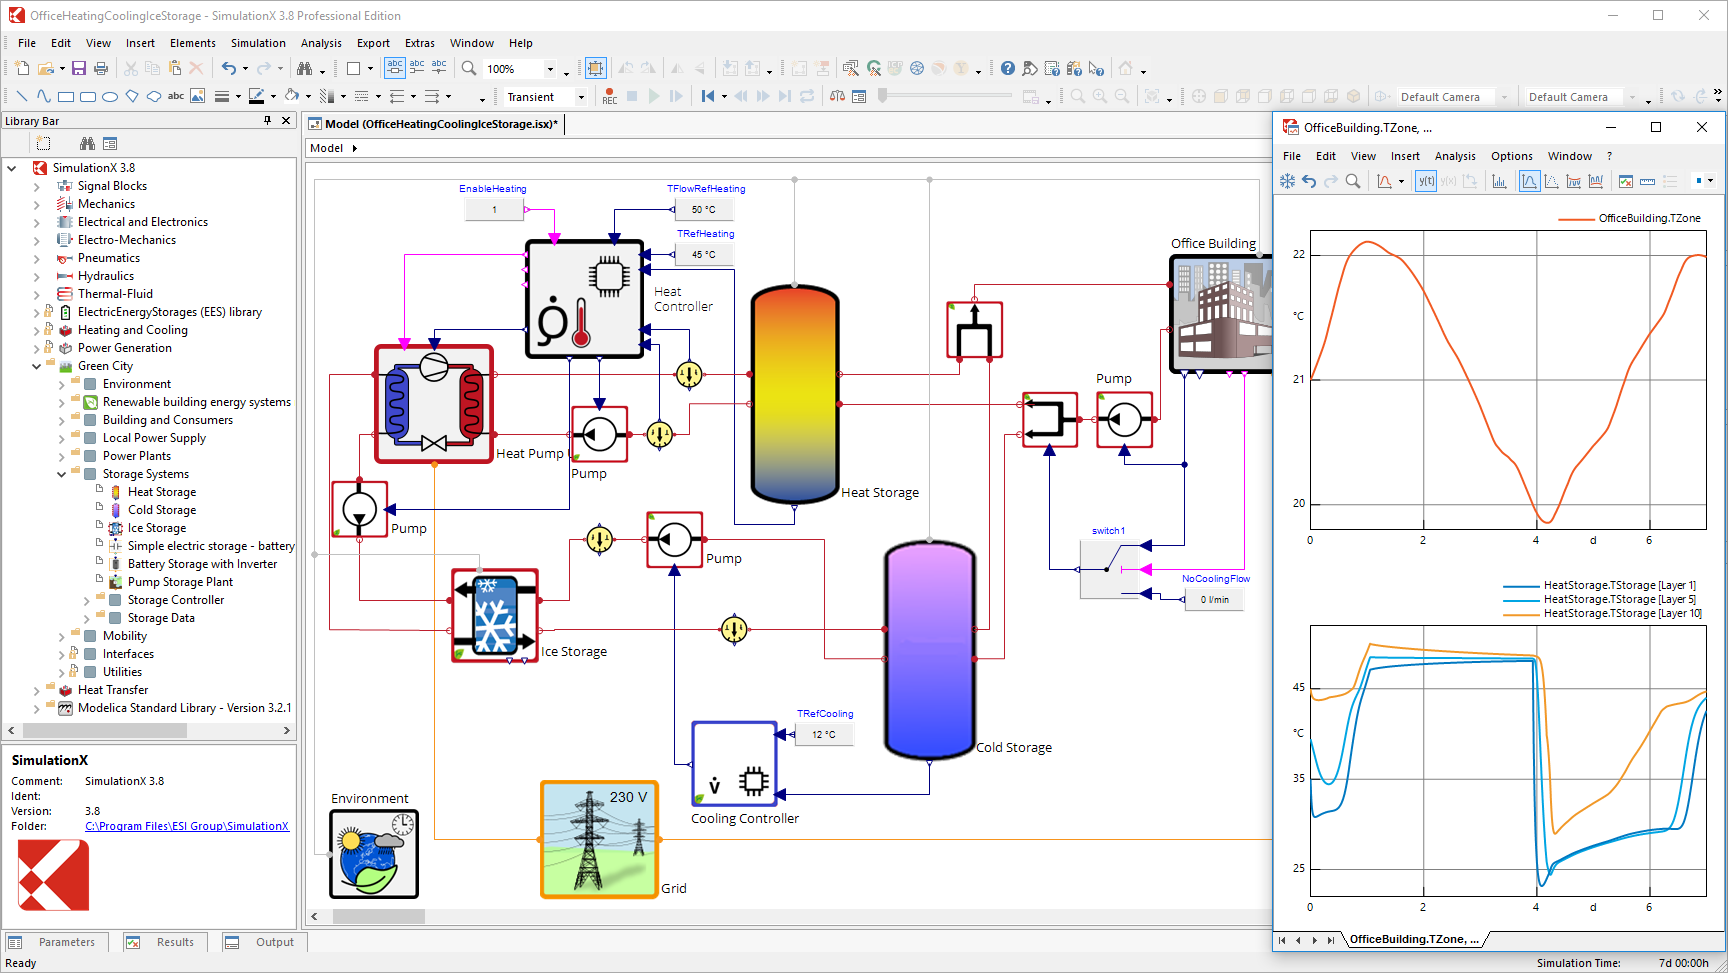
Task: Unpin the Library Bar auto-hide pin
Action: (267, 120)
